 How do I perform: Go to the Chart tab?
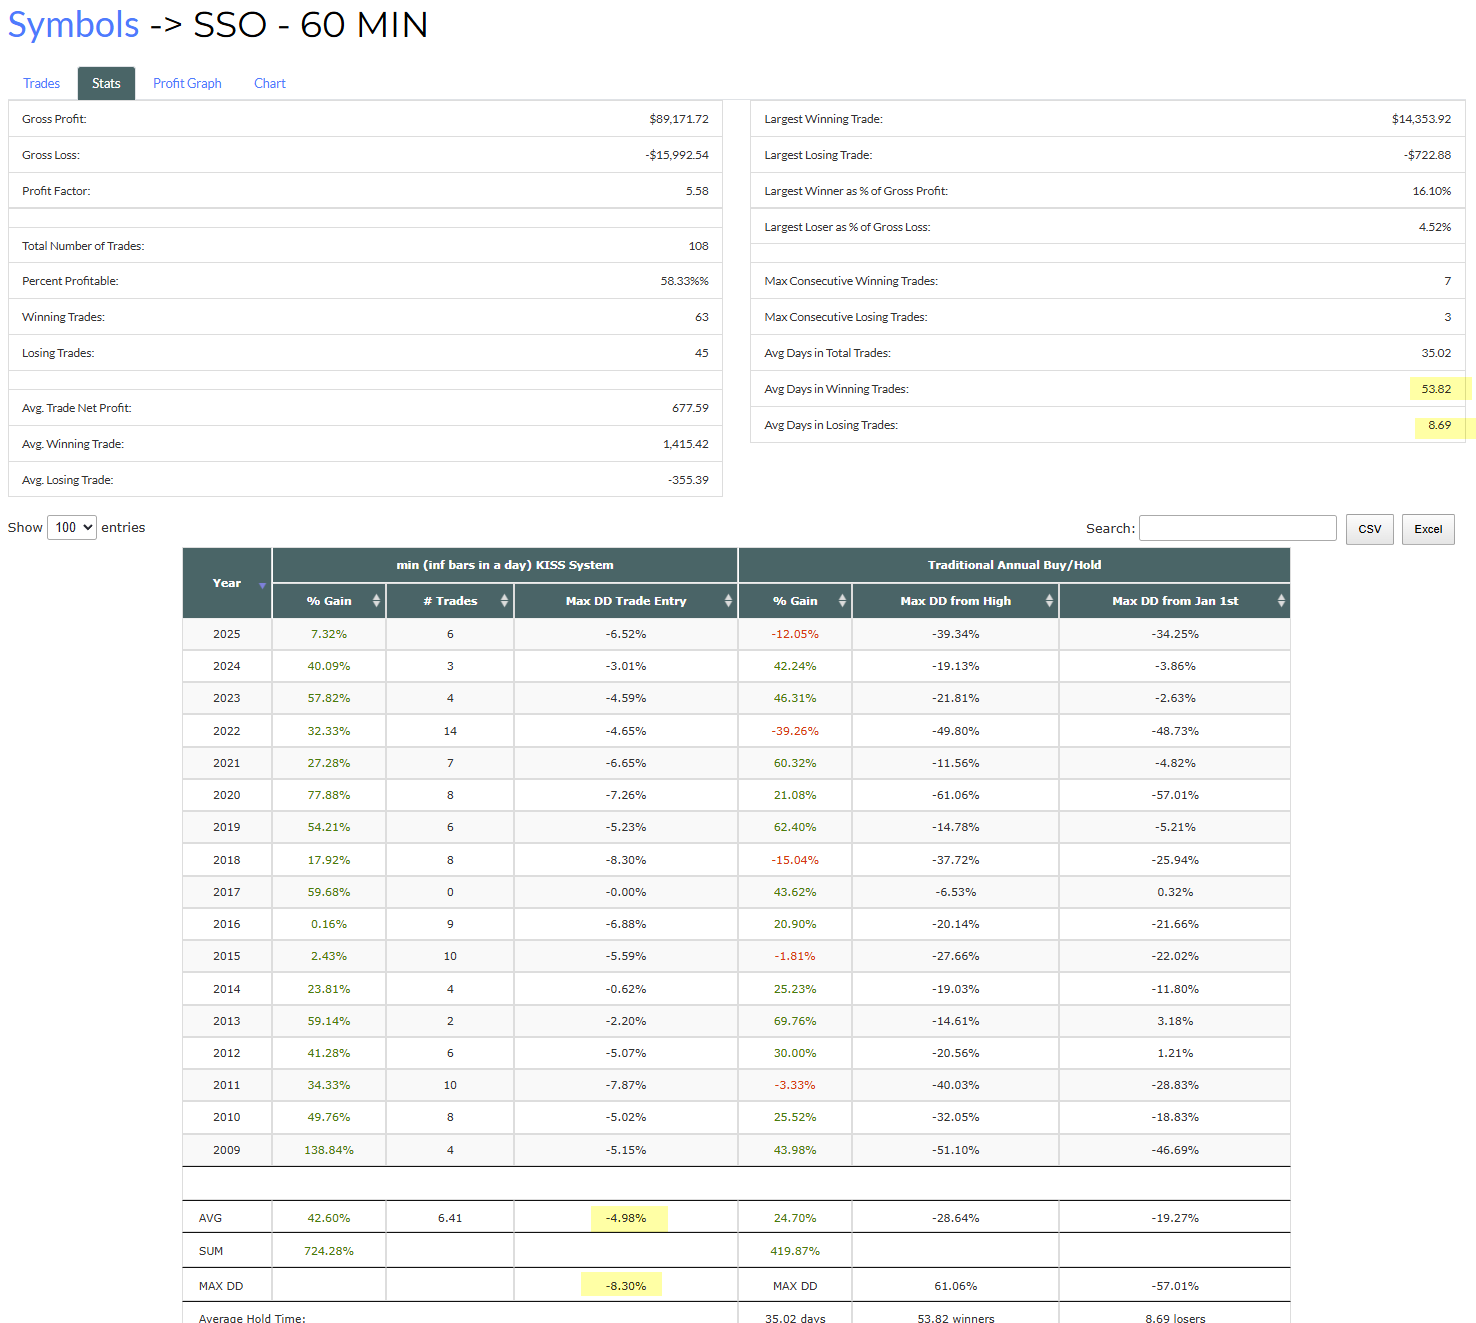tap(270, 84)
